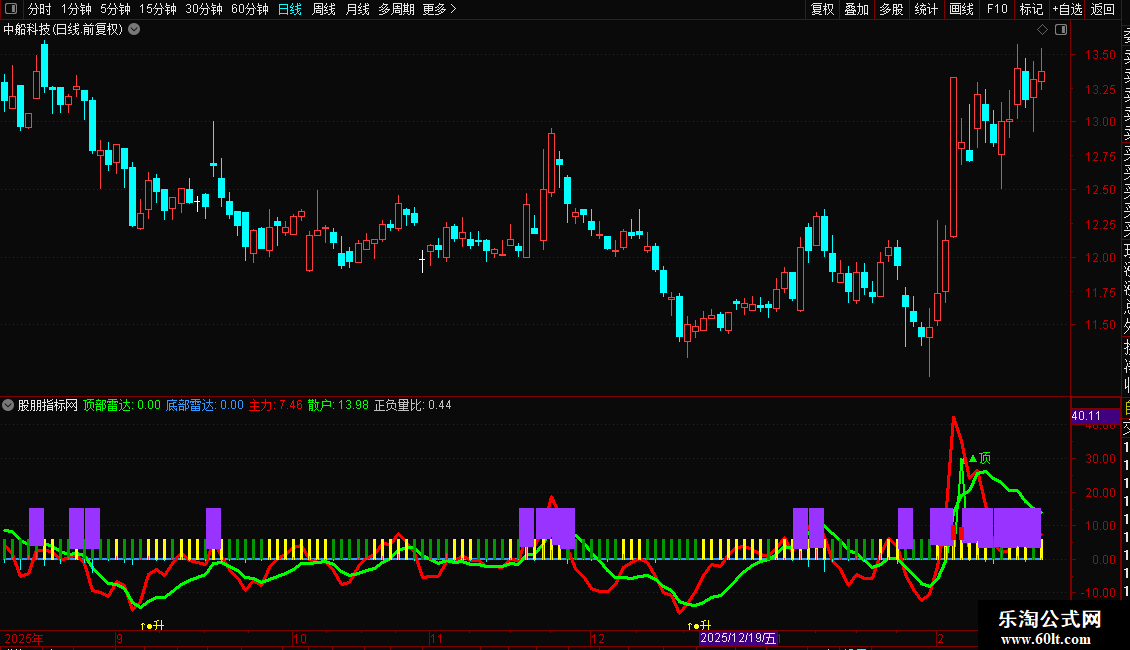Open the F10 company info
This screenshot has height=650, width=1130.
click(x=997, y=9)
